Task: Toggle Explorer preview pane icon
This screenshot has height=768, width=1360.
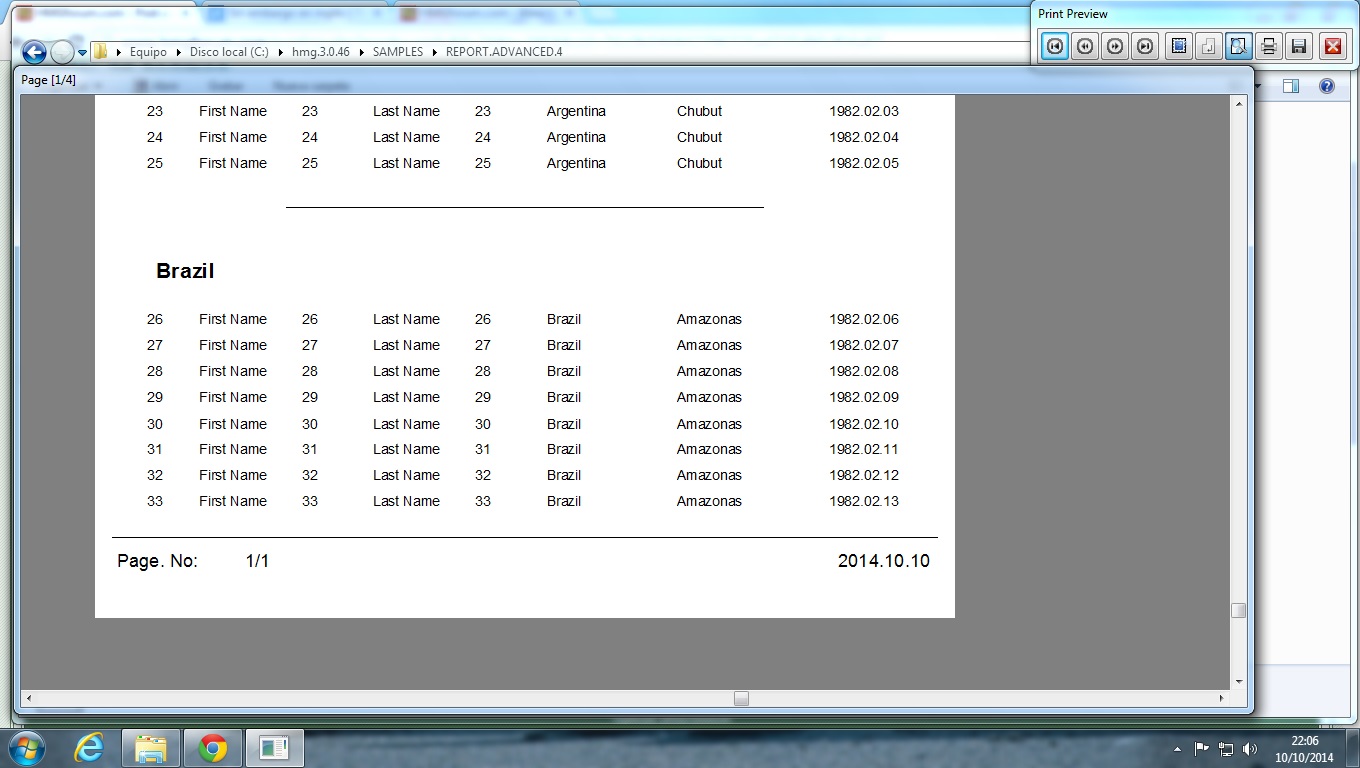Action: coord(1291,87)
